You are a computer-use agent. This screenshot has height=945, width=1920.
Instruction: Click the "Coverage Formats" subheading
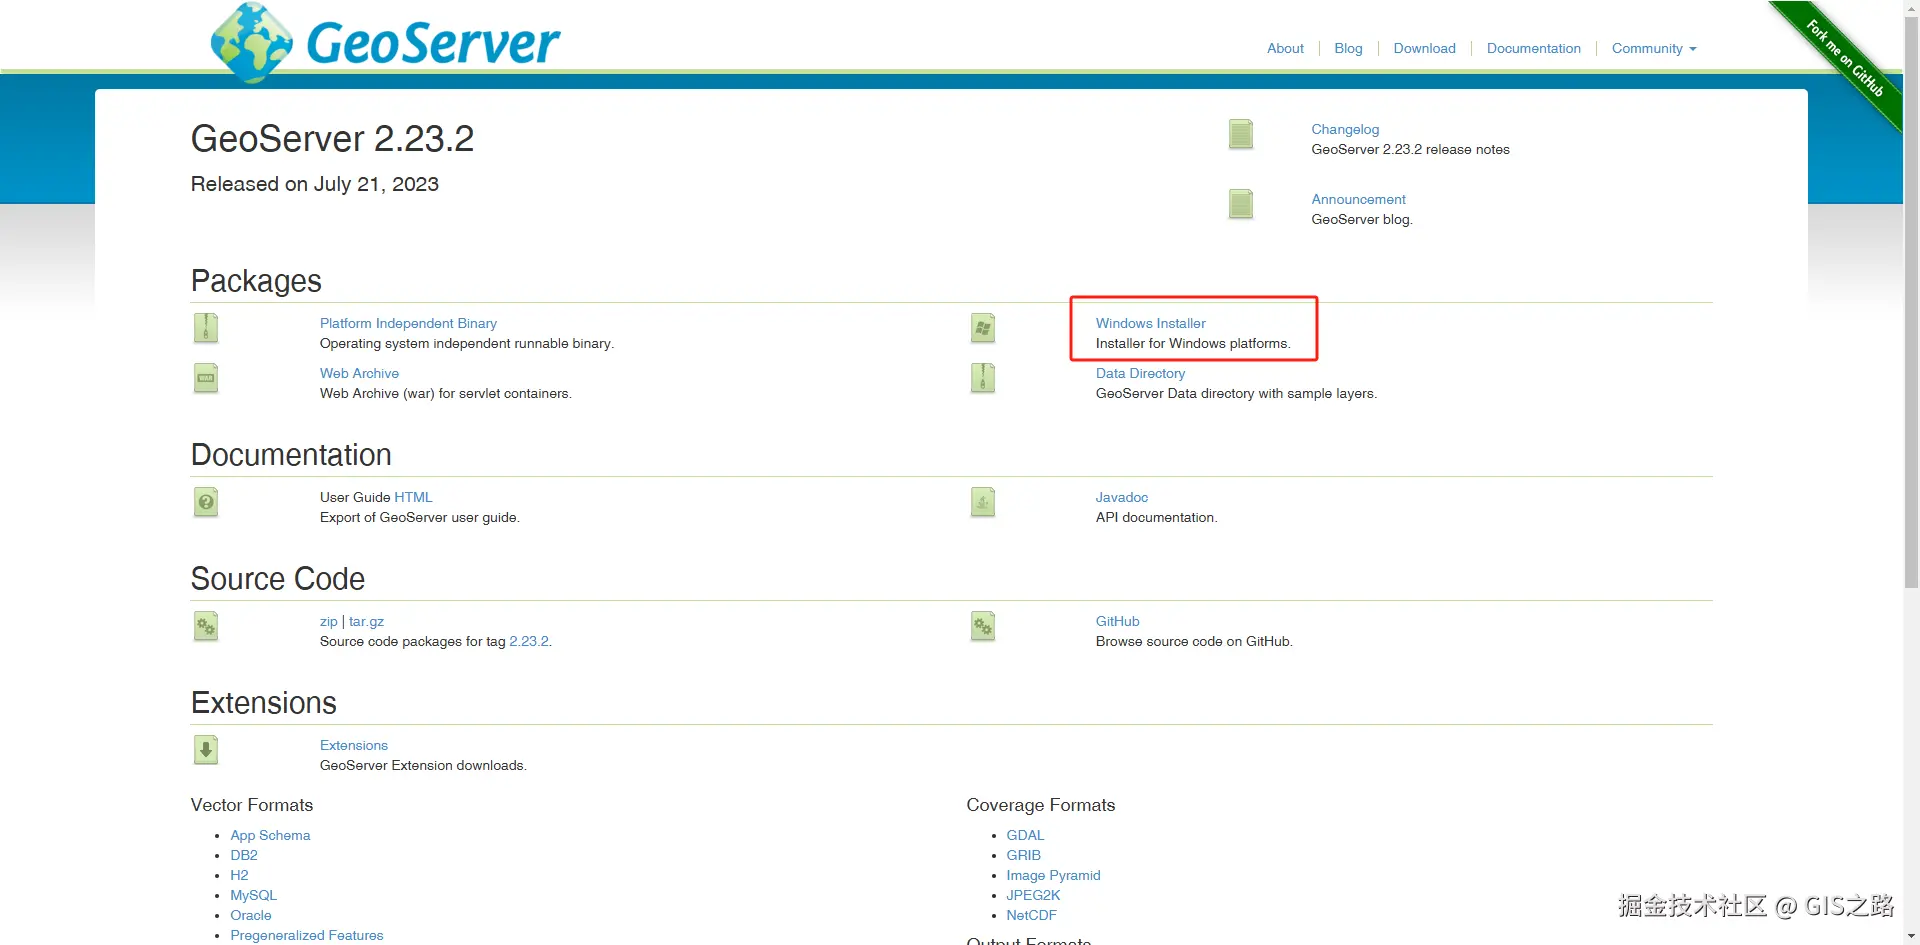[1040, 805]
